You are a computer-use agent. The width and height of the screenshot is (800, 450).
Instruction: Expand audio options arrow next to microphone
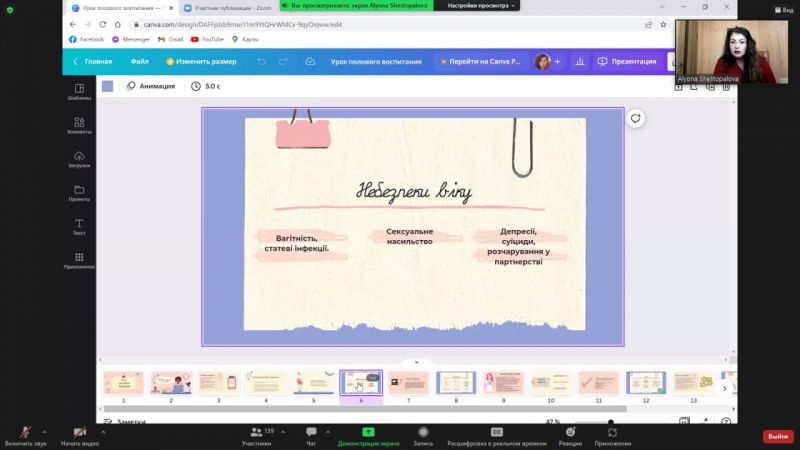point(44,432)
